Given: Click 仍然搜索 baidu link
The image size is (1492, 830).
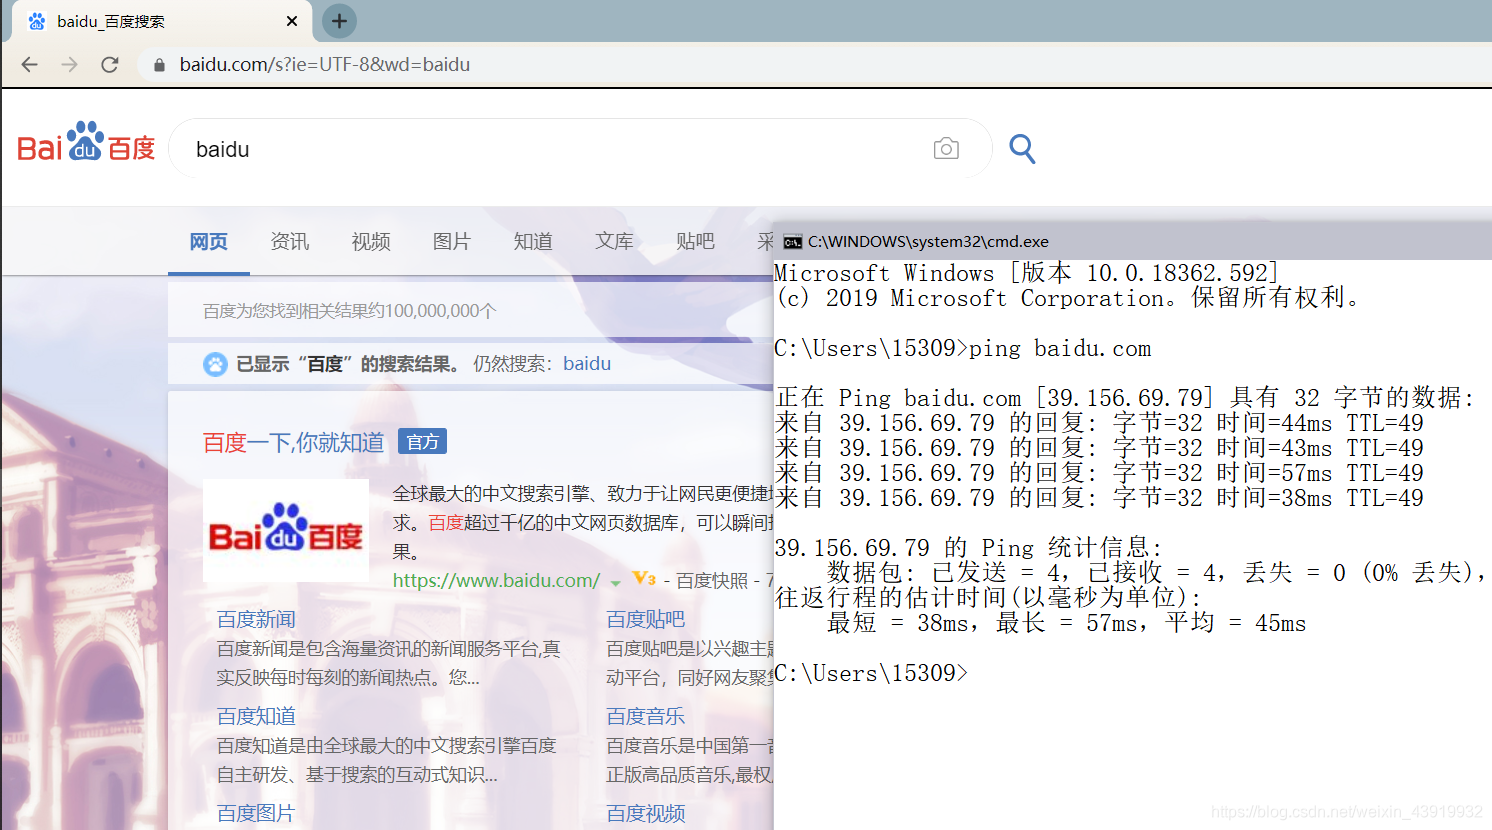Looking at the screenshot, I should click(x=587, y=364).
